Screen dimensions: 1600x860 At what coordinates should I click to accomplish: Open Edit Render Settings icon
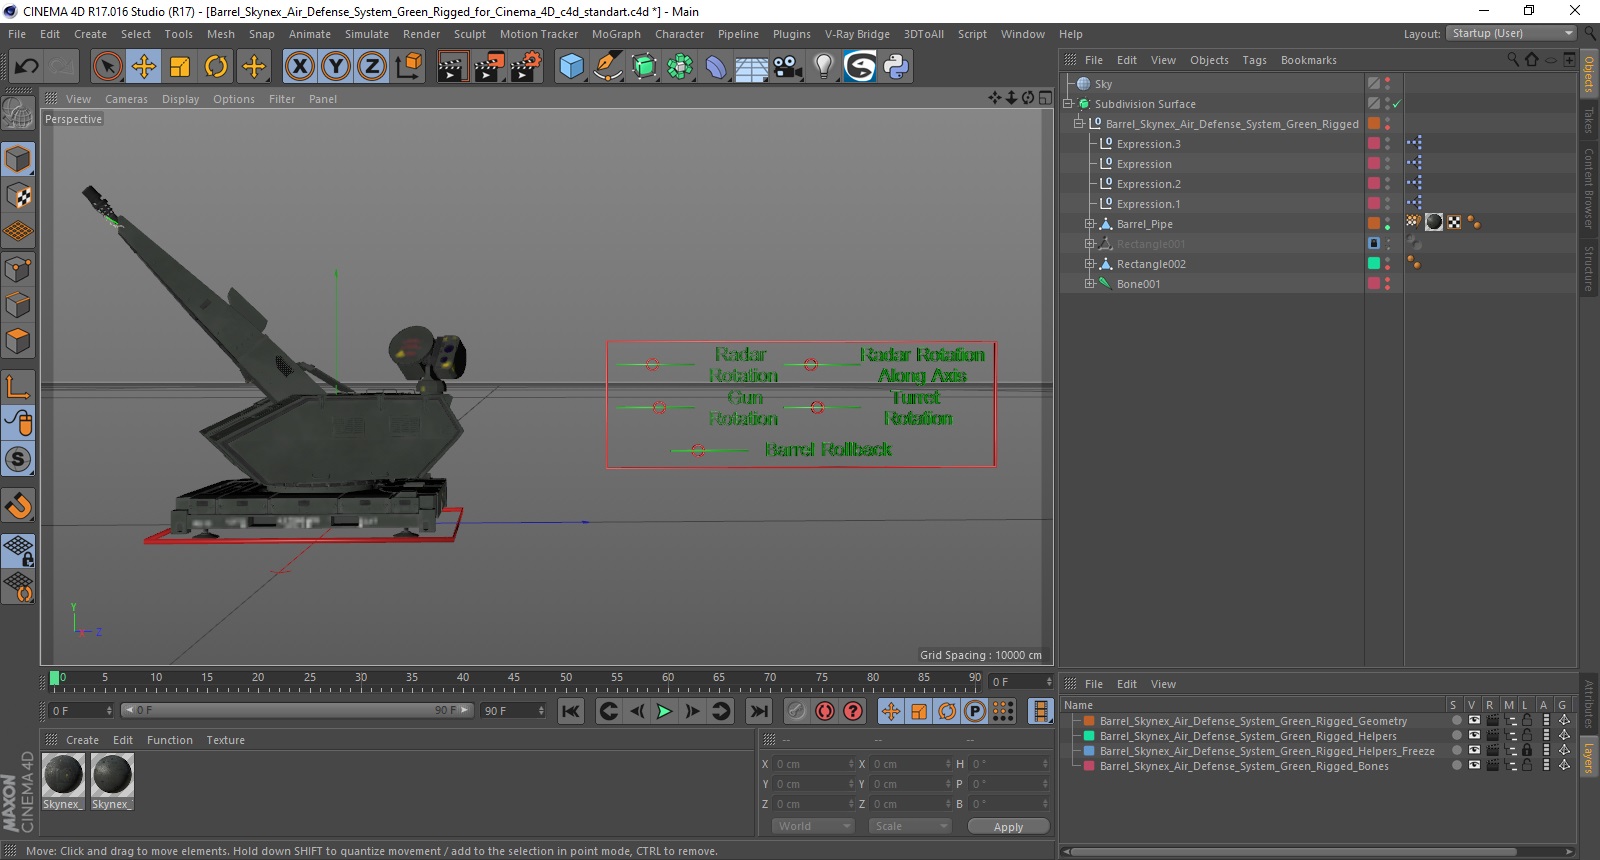pyautogui.click(x=526, y=67)
